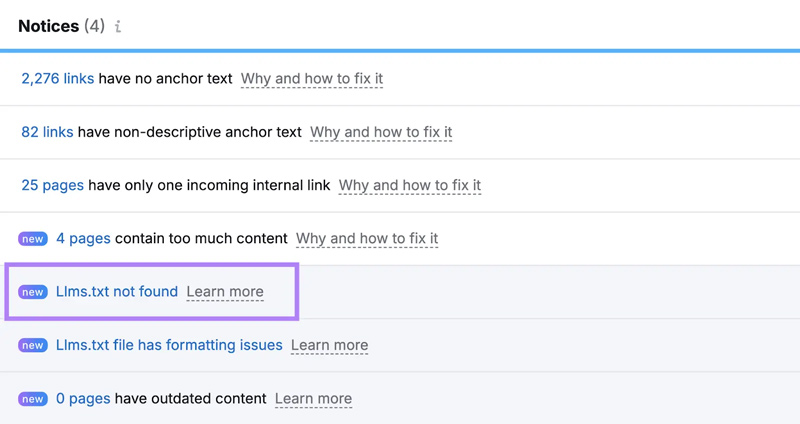The image size is (800, 424).
Task: Click Learn more for outdated content
Action: [313, 399]
